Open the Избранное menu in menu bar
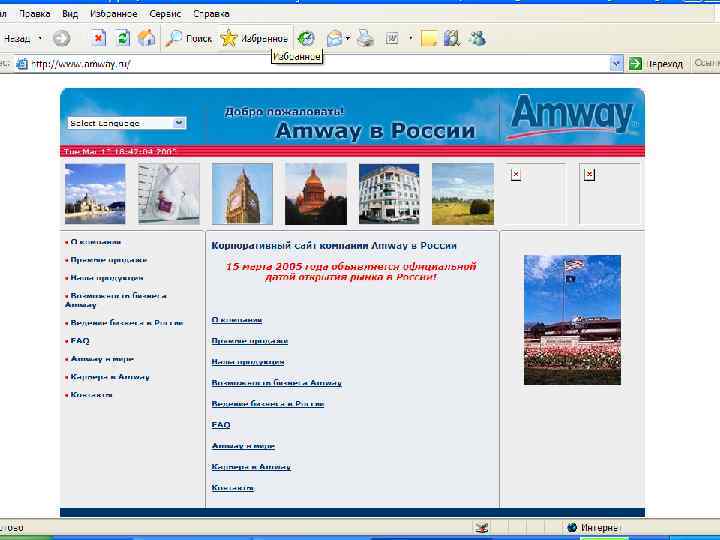Screen dimensions: 720x540 coord(113,14)
